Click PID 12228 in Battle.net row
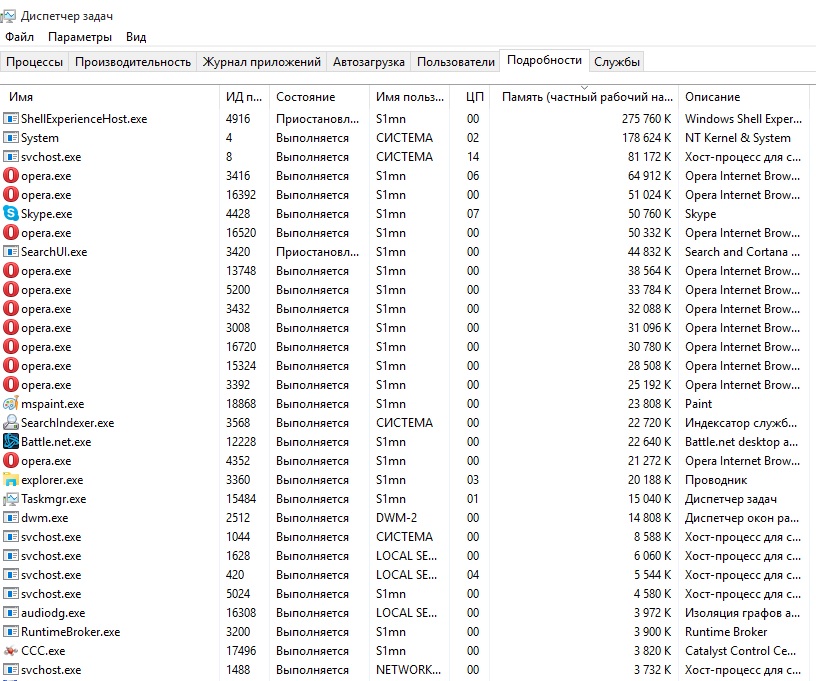The height and width of the screenshot is (681, 816). pyautogui.click(x=241, y=442)
